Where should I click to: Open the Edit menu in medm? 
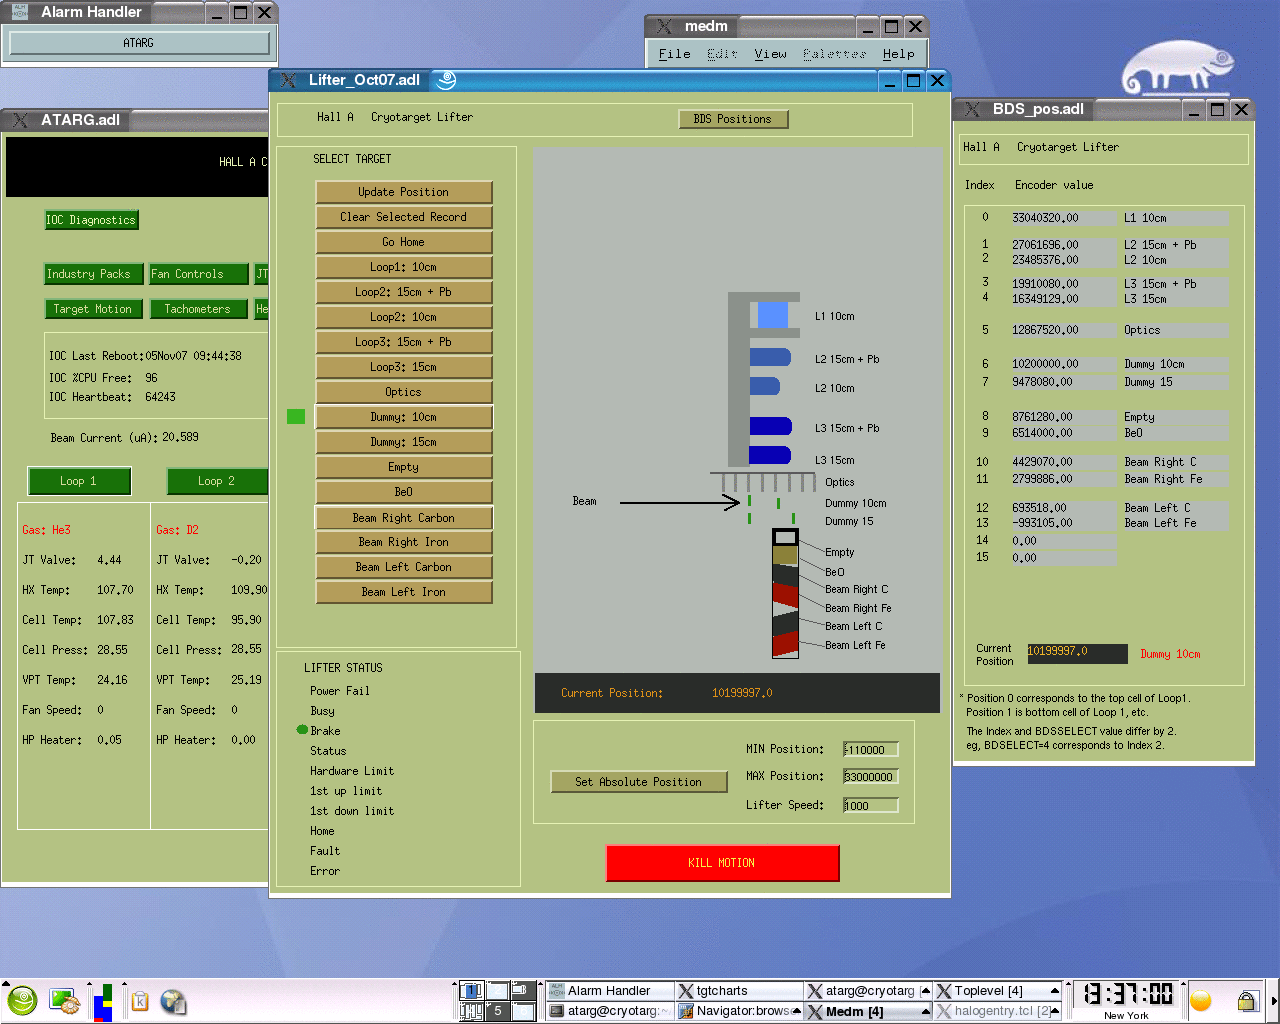click(x=722, y=54)
